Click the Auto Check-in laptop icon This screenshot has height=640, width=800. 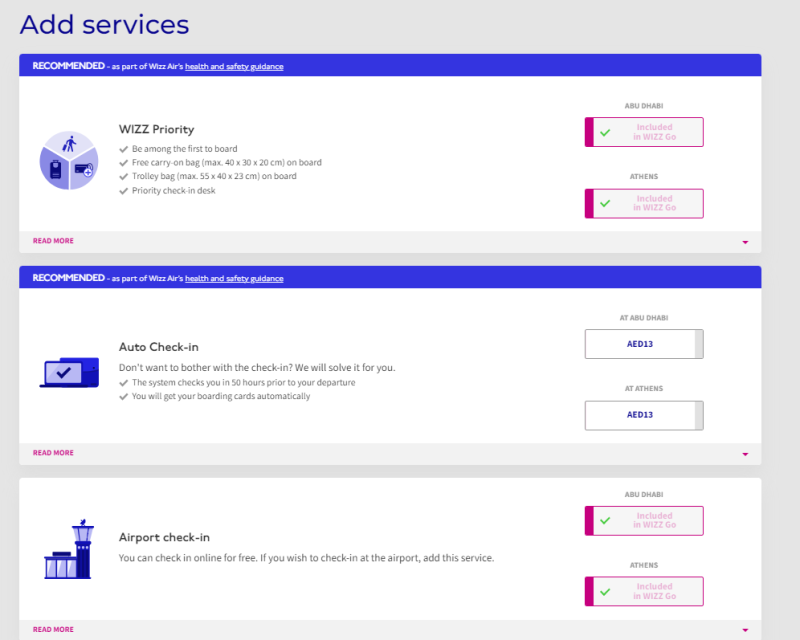click(69, 373)
